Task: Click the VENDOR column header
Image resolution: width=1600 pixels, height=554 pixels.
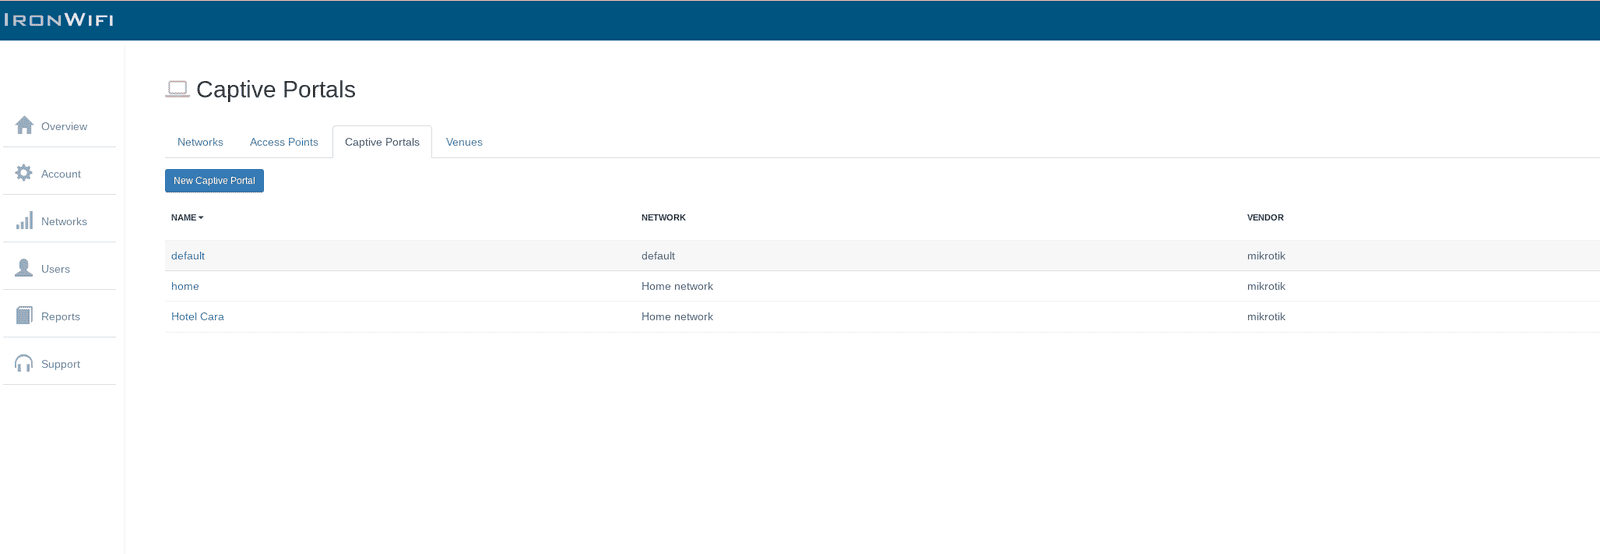Action: tap(1265, 218)
